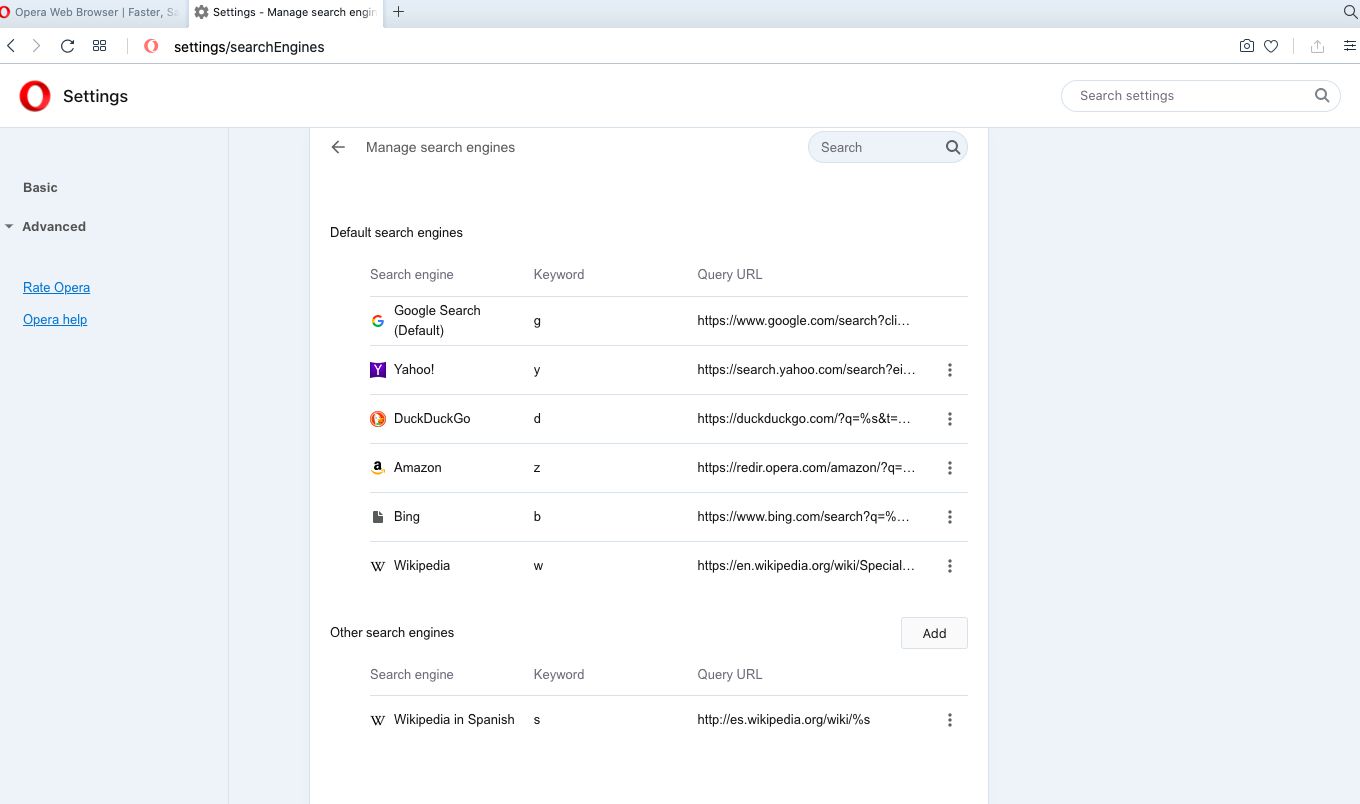
Task: Click magnifier in search engines Search box
Action: [953, 147]
